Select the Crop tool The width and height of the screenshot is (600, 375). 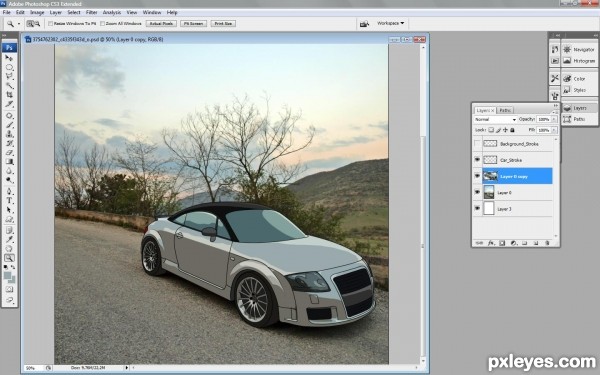(9, 95)
